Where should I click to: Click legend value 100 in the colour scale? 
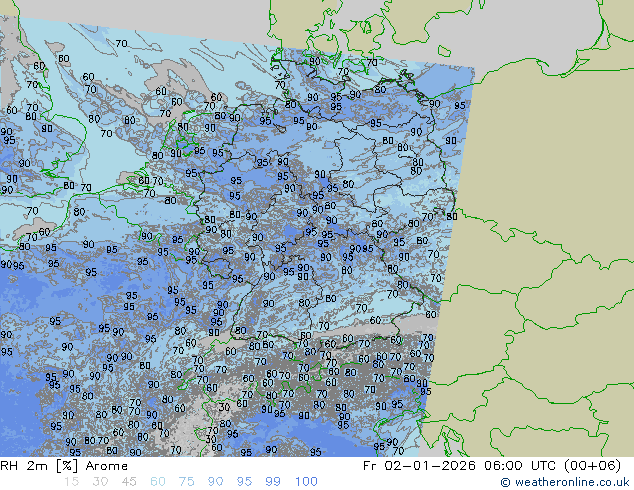tap(306, 482)
